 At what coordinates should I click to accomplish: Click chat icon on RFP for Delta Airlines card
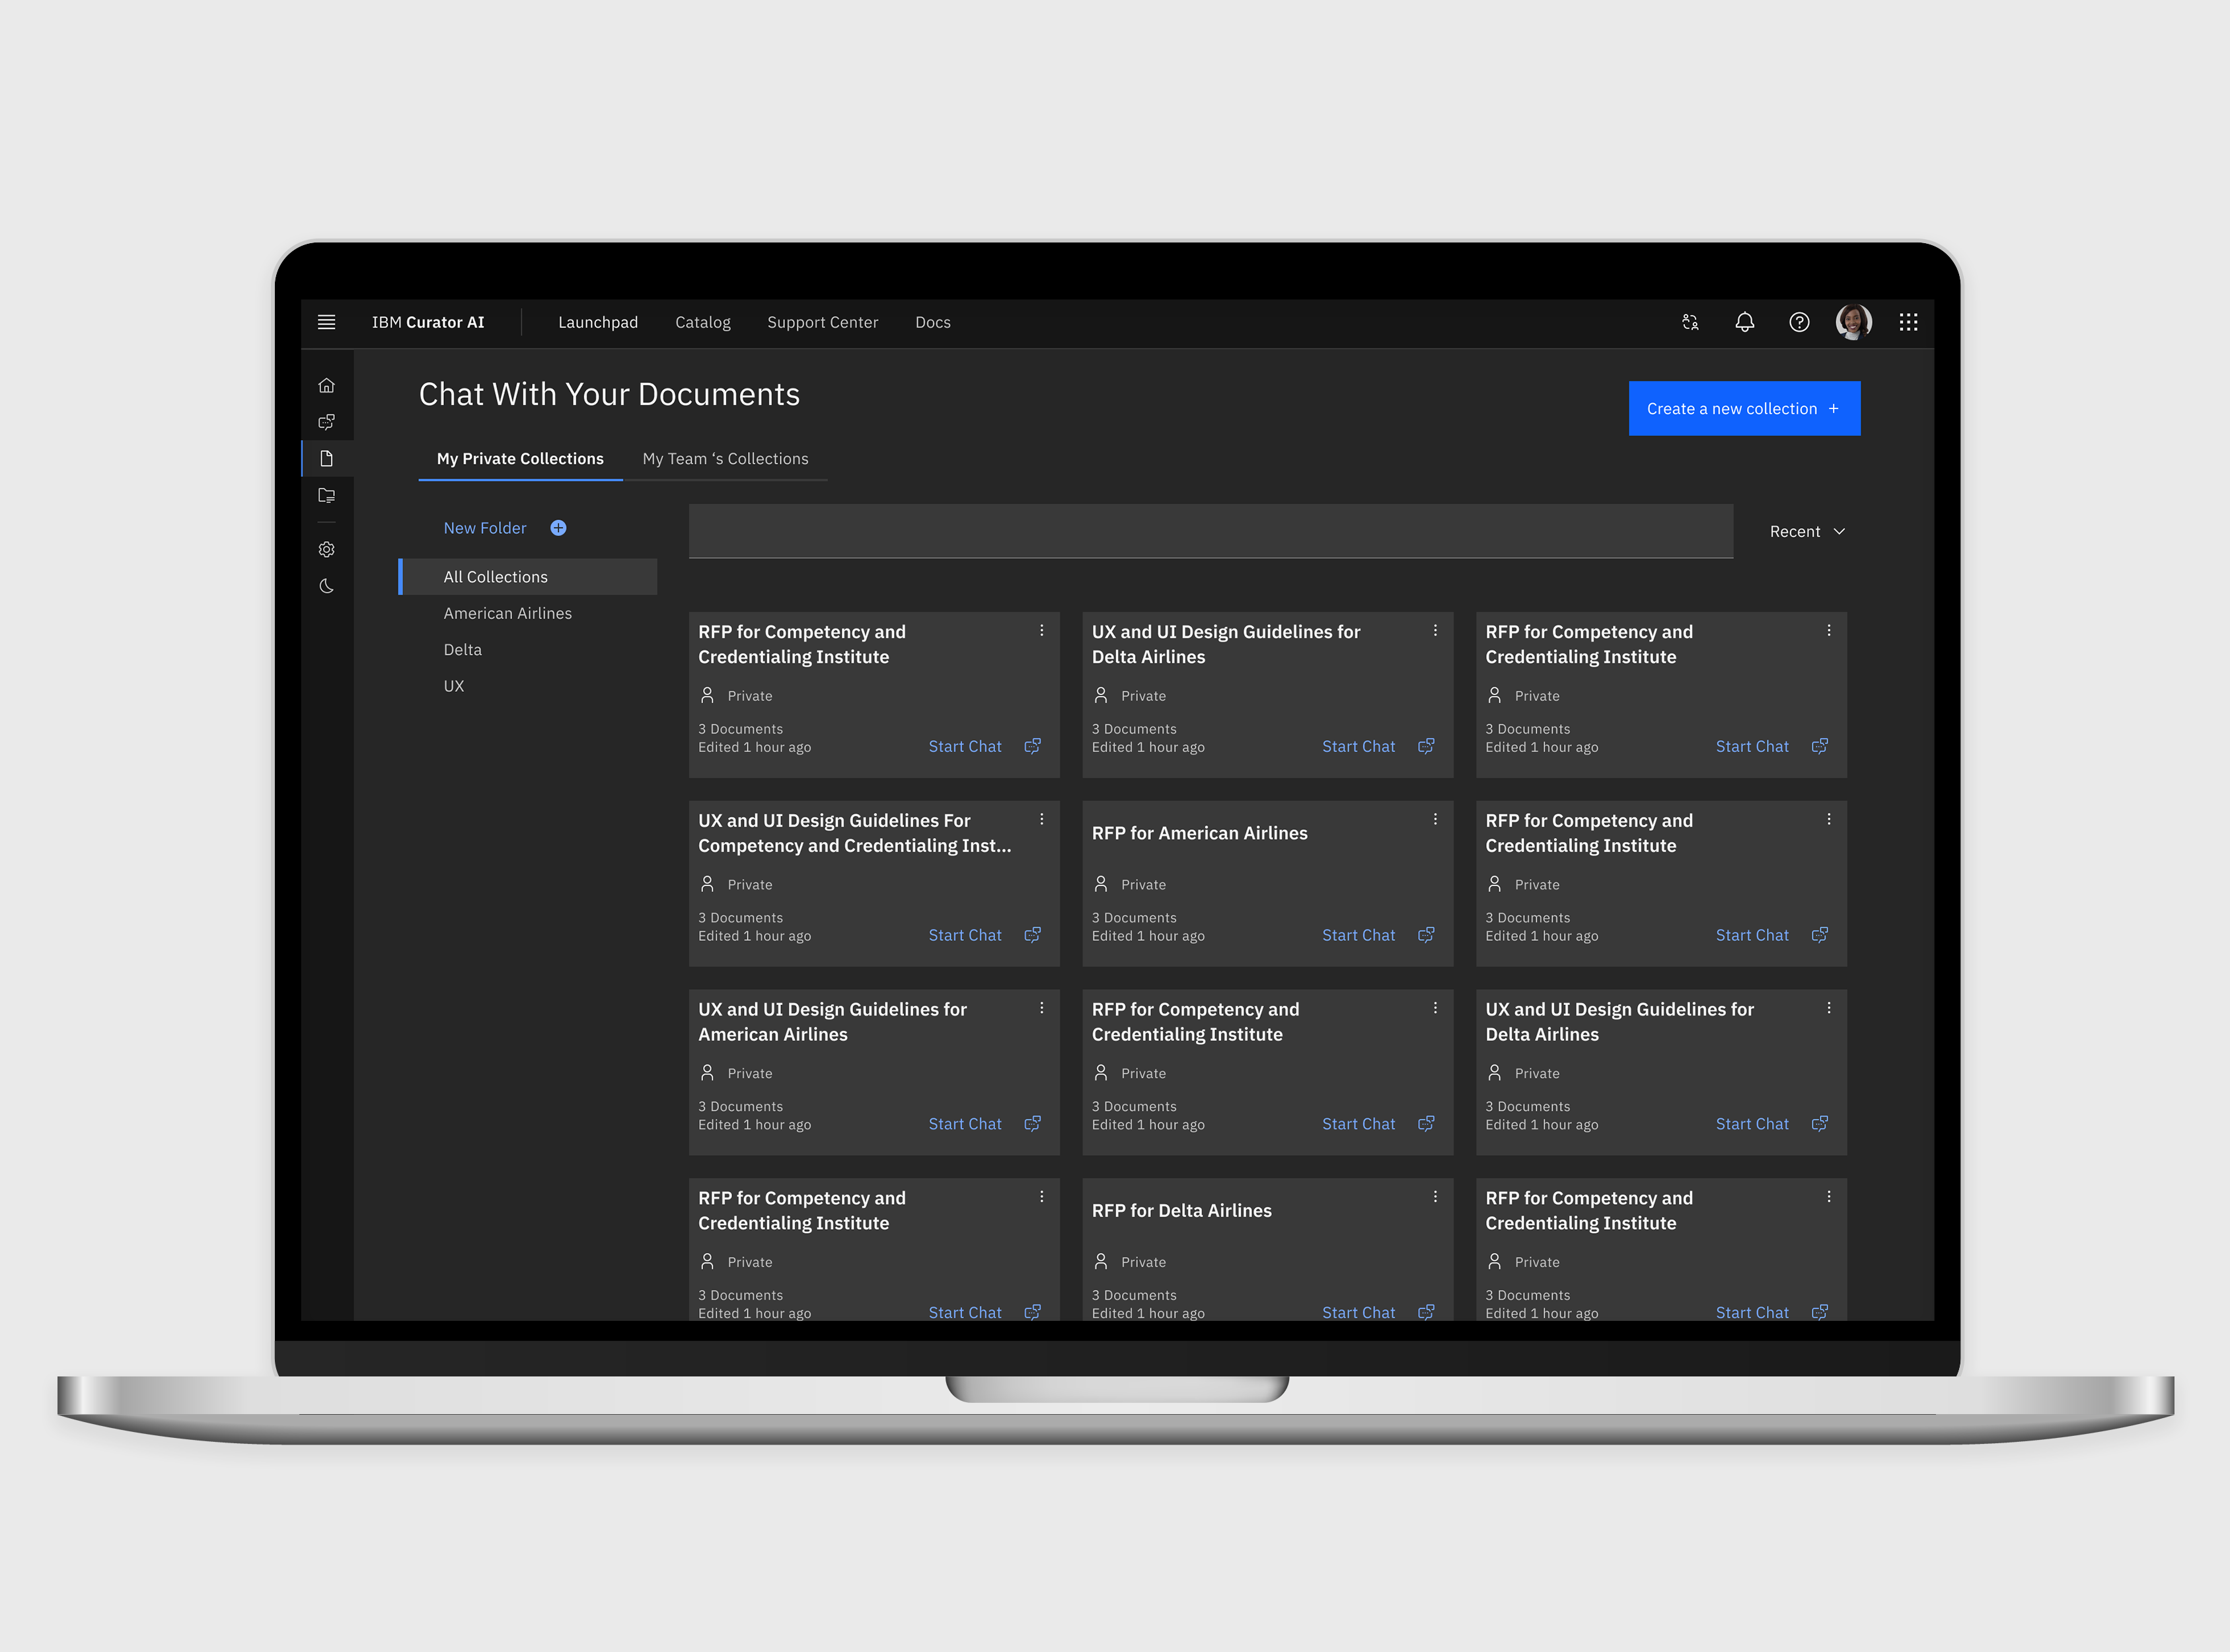[x=1426, y=1312]
